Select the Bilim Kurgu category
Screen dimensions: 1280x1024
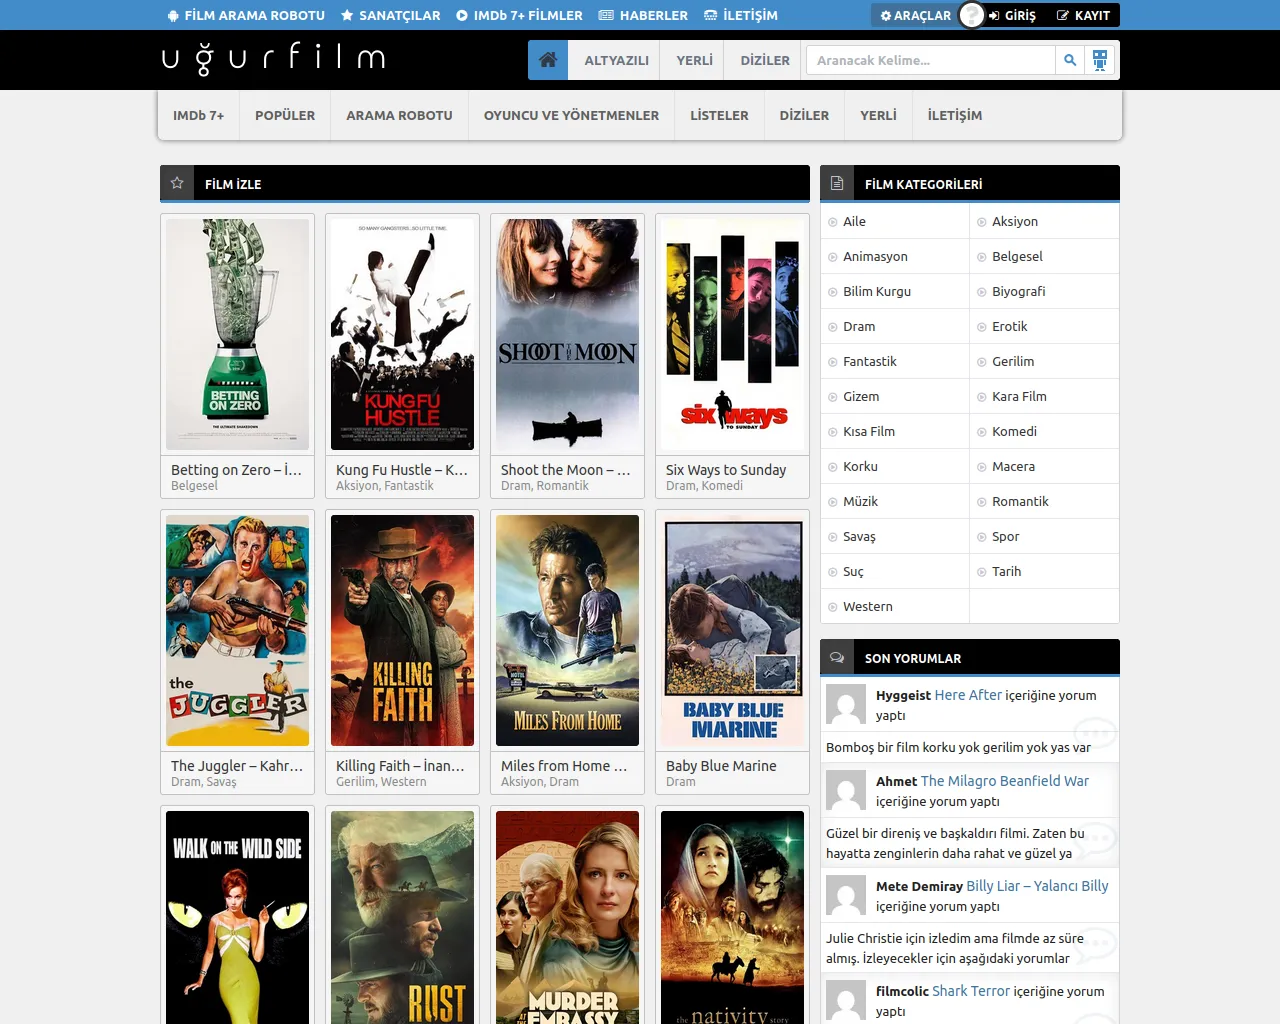point(877,291)
